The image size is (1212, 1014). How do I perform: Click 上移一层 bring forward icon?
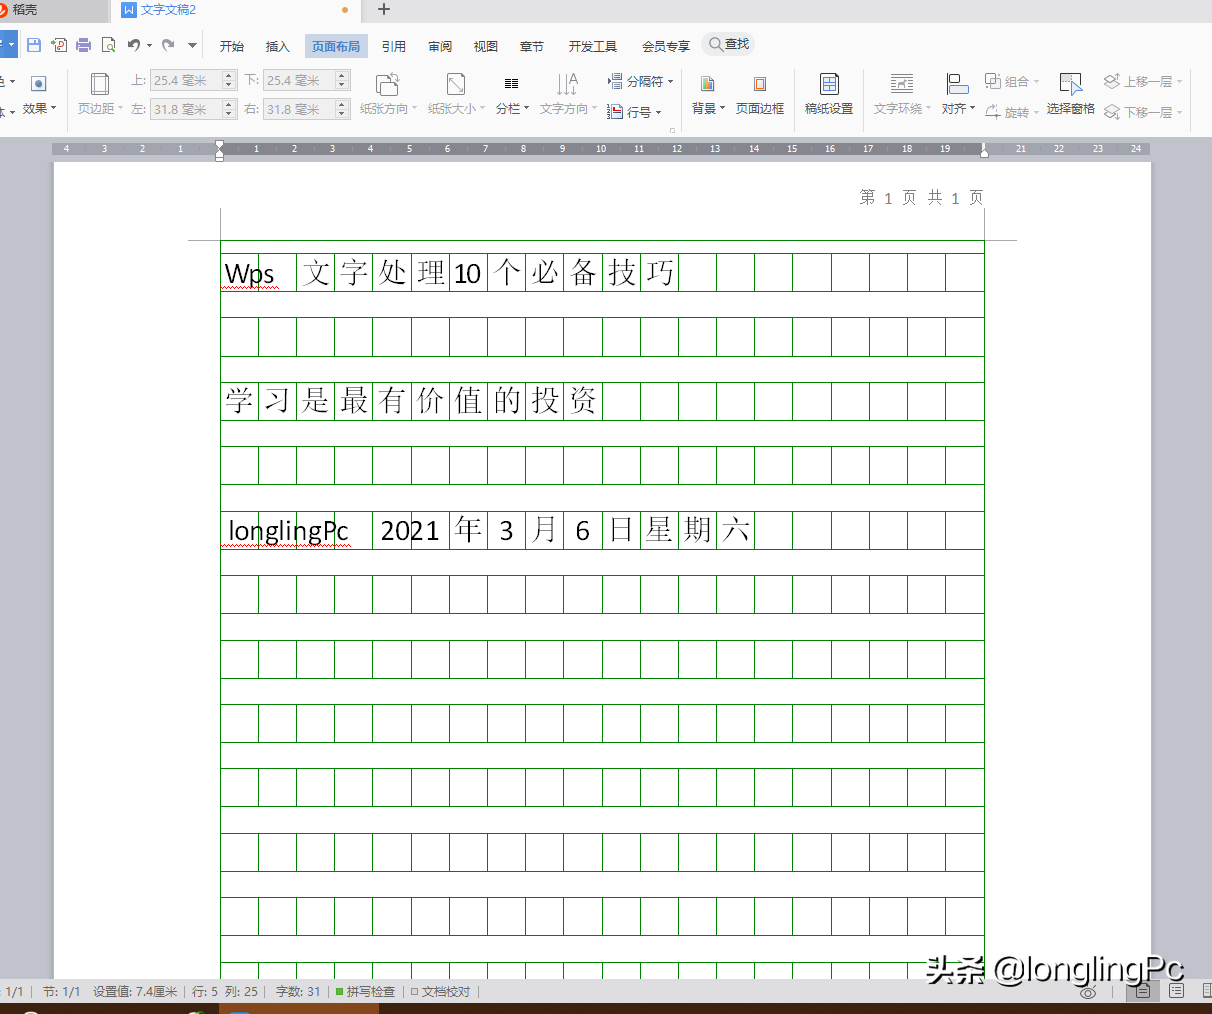coord(1112,81)
